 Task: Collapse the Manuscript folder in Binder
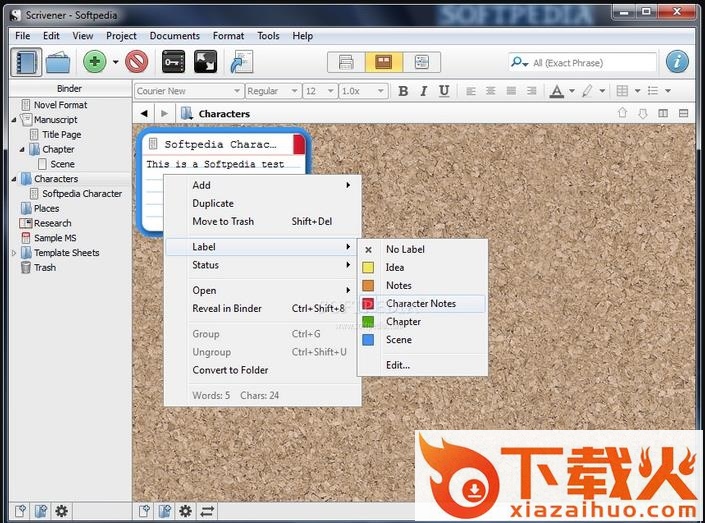tap(15, 120)
